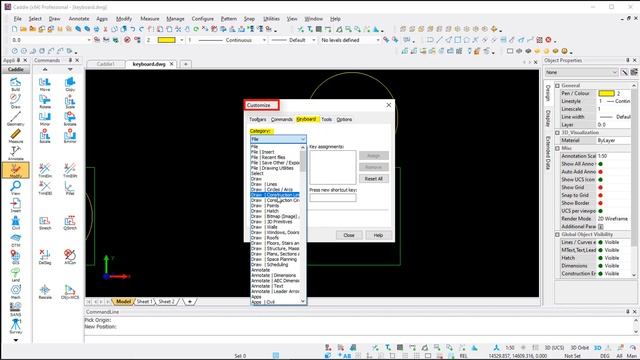Toggle Dimensions global visibility
640x360 pixels.
tap(600, 266)
